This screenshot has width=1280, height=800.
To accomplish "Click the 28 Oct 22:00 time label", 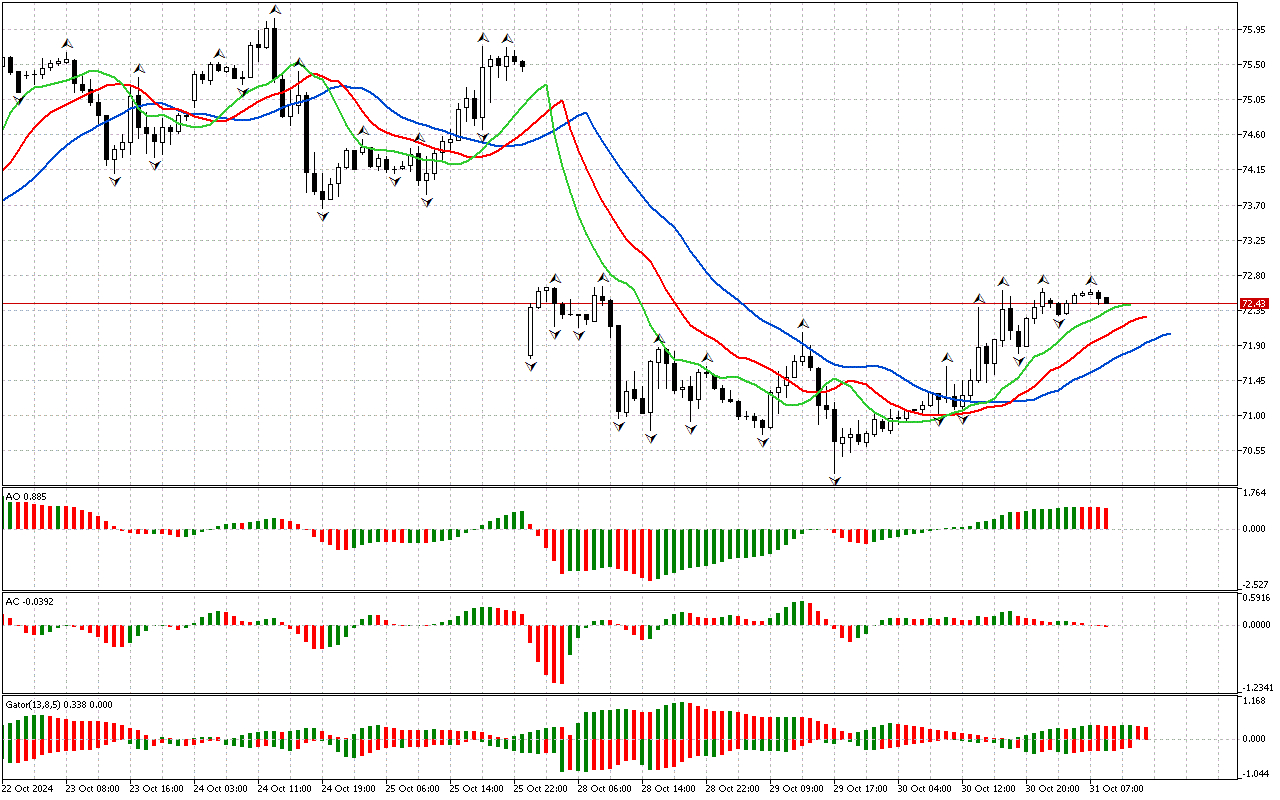I will [732, 789].
